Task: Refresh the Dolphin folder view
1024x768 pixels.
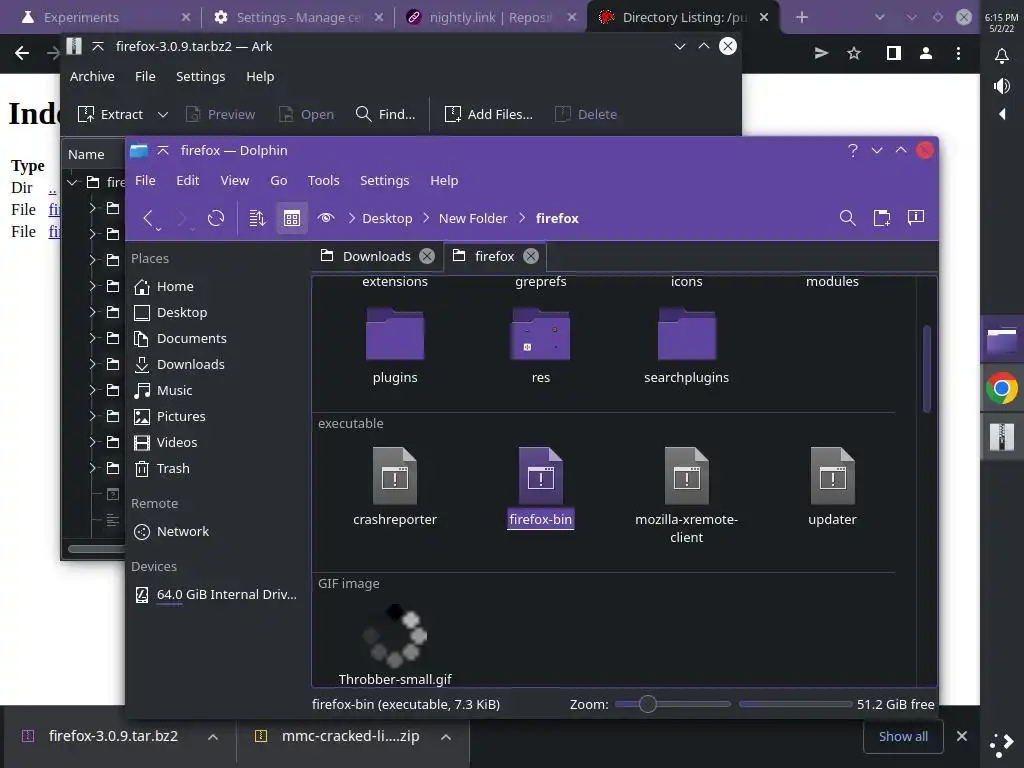Action: pyautogui.click(x=216, y=218)
